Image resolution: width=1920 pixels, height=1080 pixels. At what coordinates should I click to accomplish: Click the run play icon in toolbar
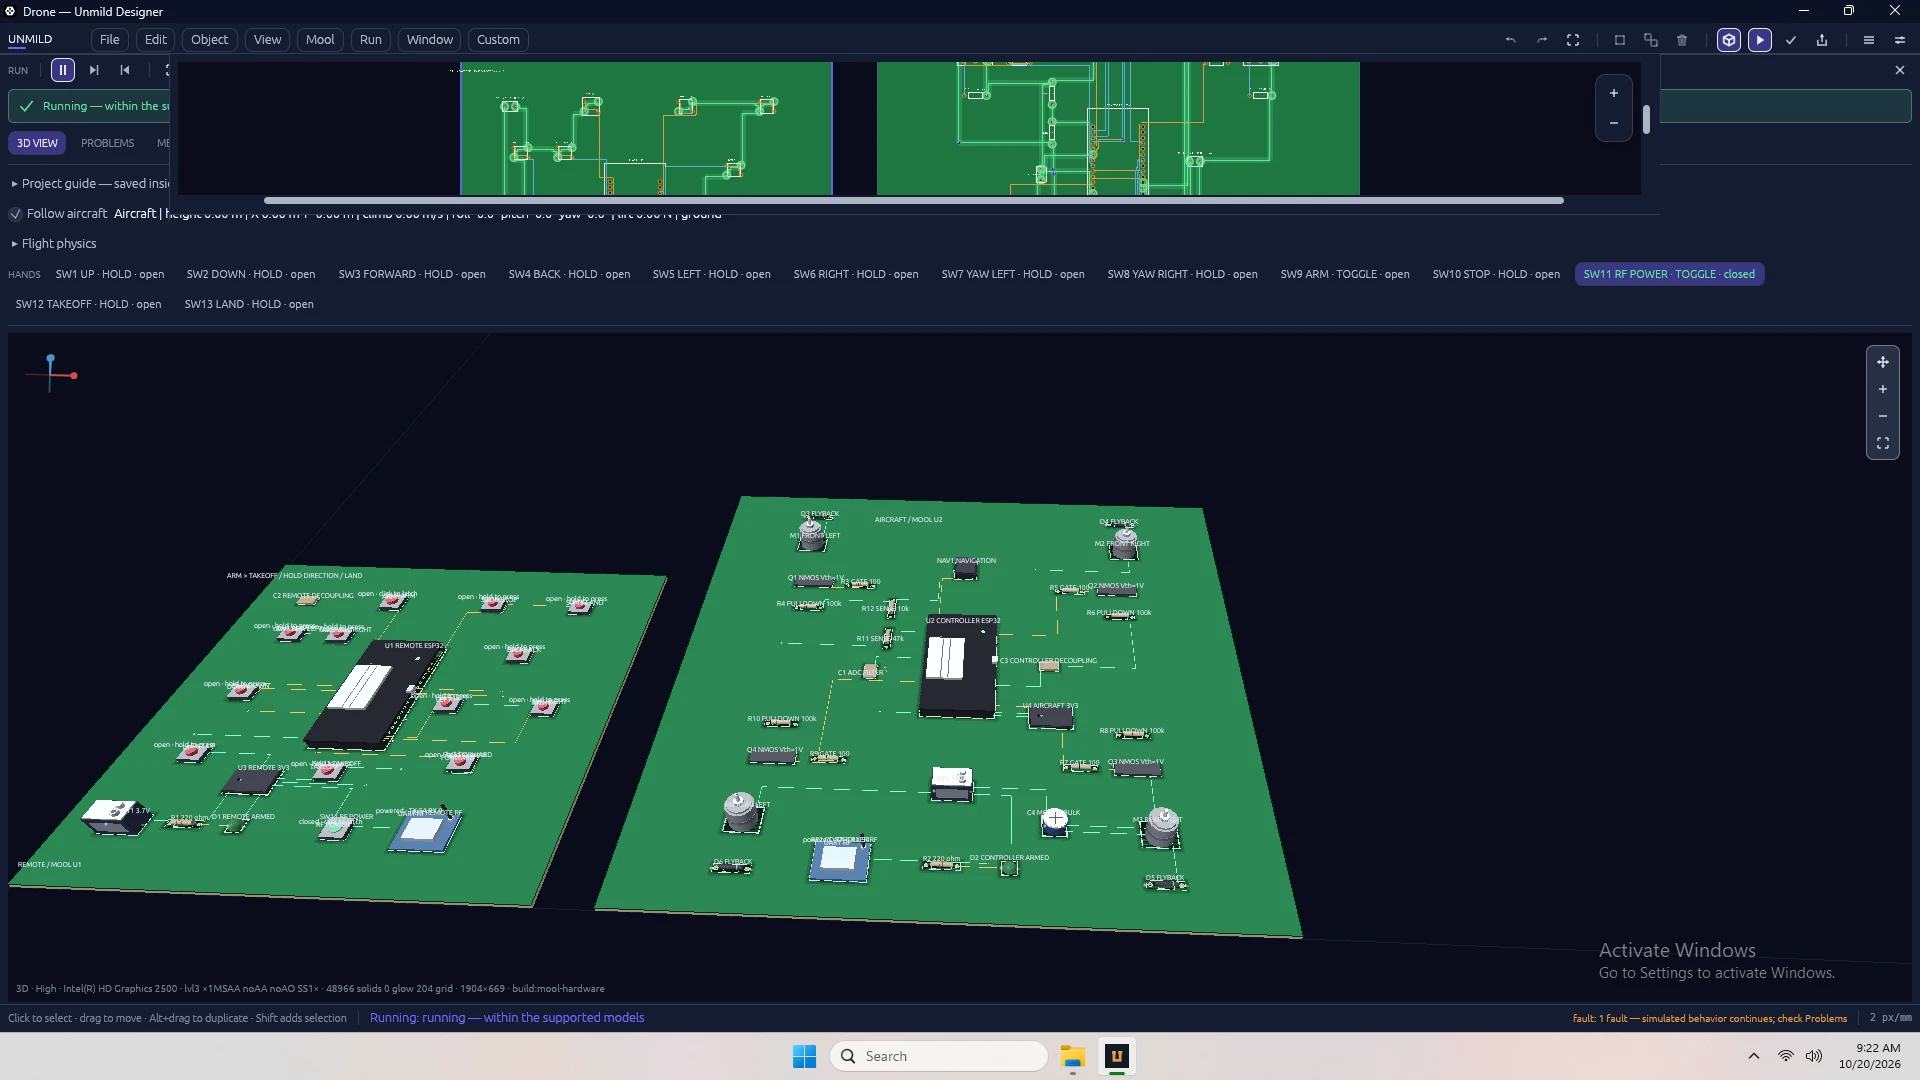(x=1760, y=40)
